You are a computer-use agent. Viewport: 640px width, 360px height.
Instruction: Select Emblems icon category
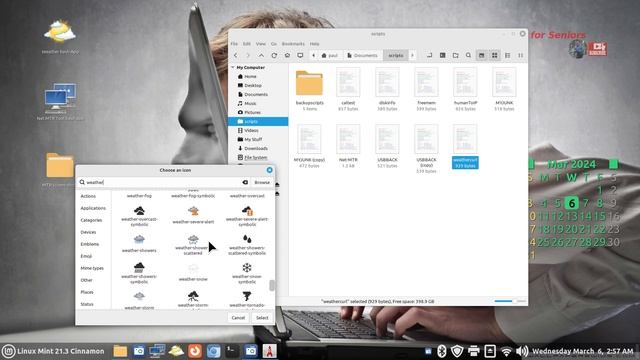click(90, 244)
